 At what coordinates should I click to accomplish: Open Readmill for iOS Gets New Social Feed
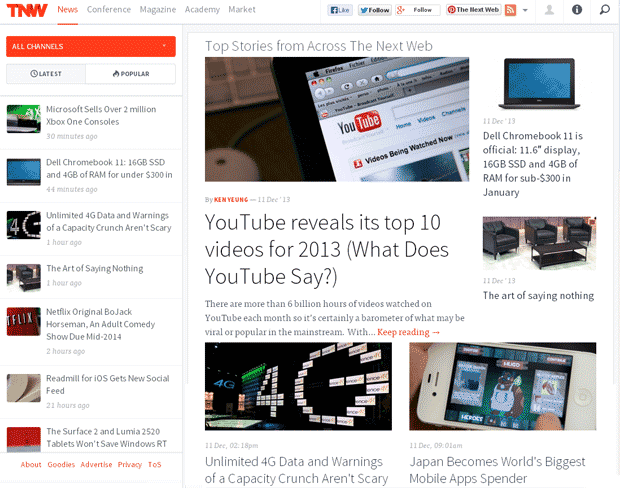coord(108,384)
